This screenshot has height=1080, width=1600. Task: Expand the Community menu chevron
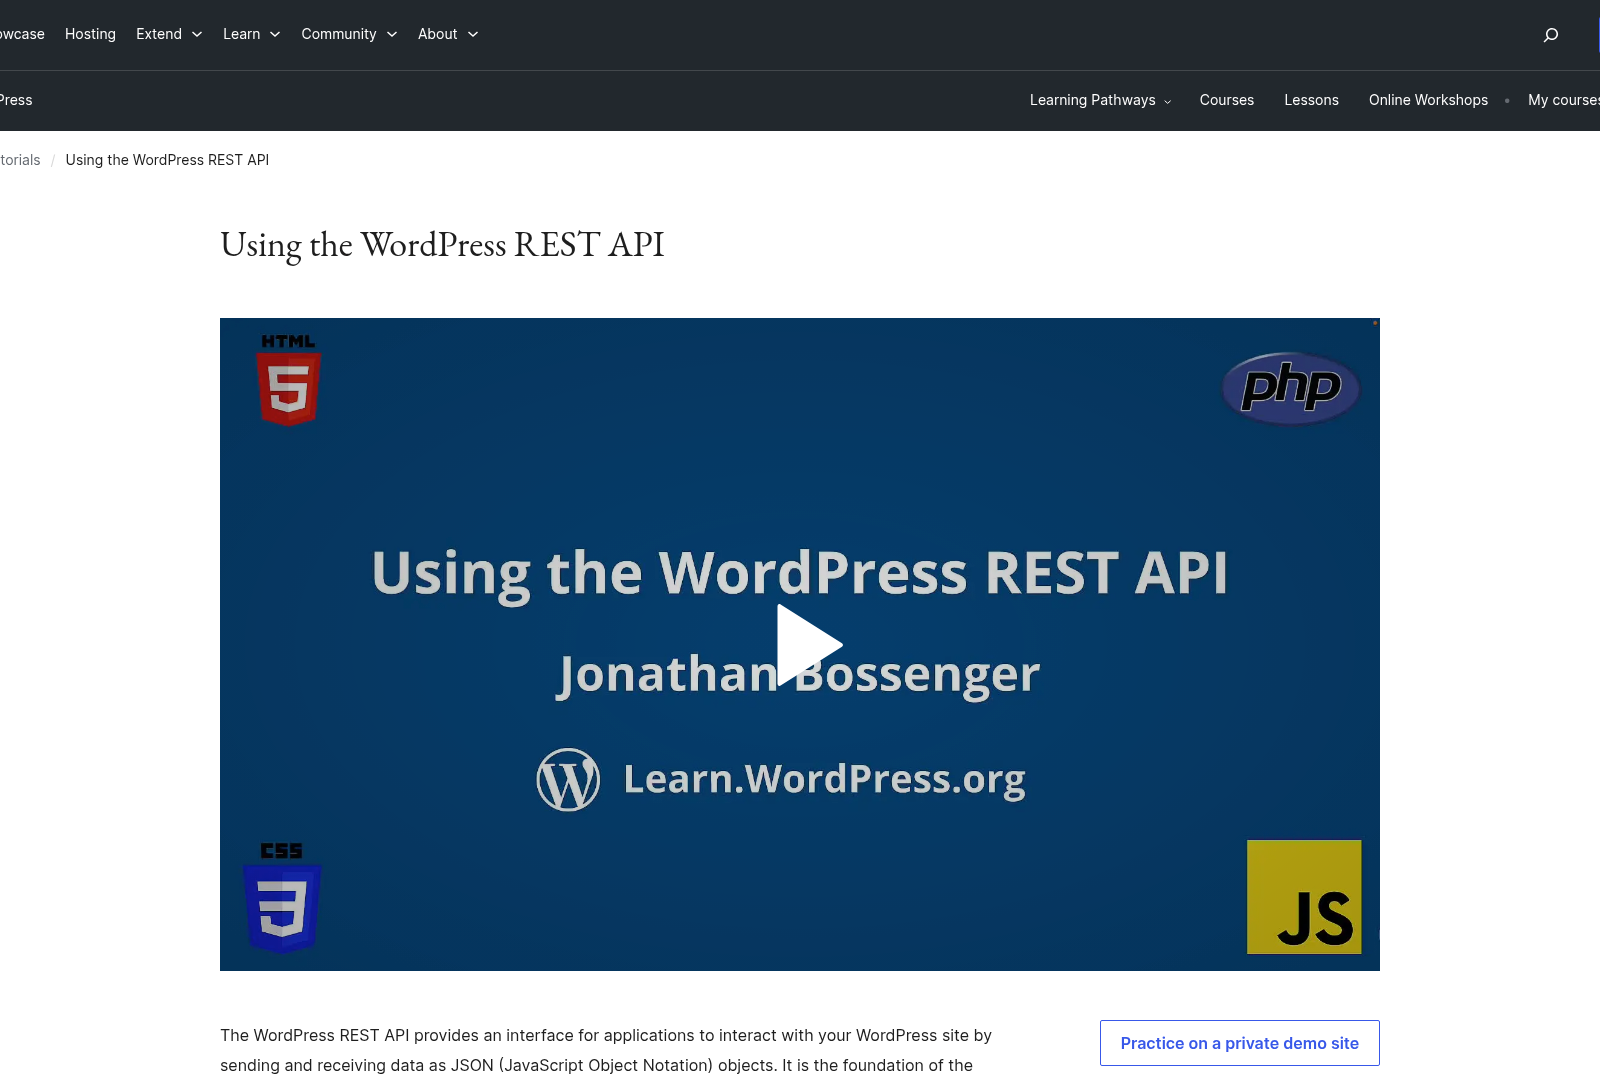click(392, 34)
